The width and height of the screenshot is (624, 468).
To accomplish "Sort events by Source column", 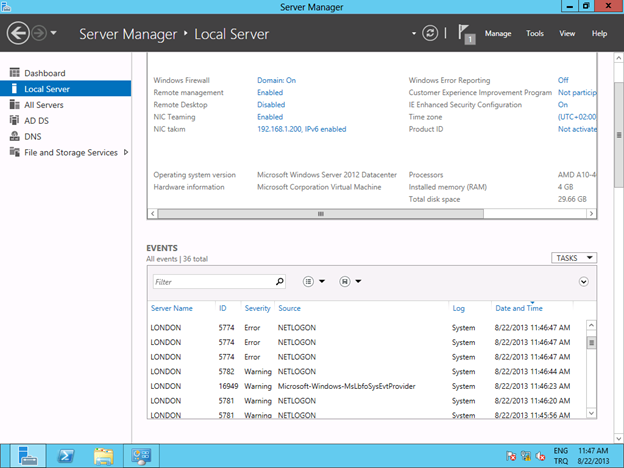I will (x=289, y=308).
